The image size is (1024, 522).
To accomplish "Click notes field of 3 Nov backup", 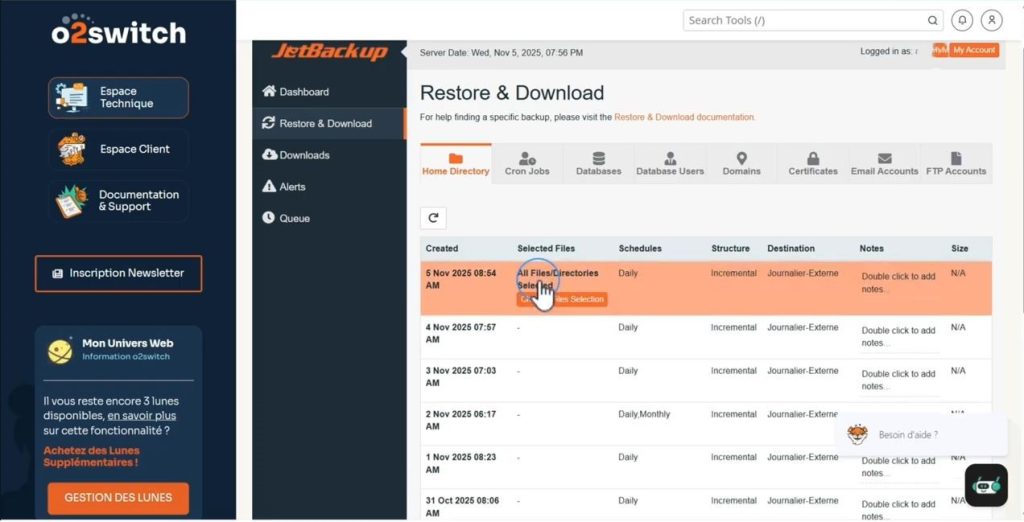I will (899, 380).
